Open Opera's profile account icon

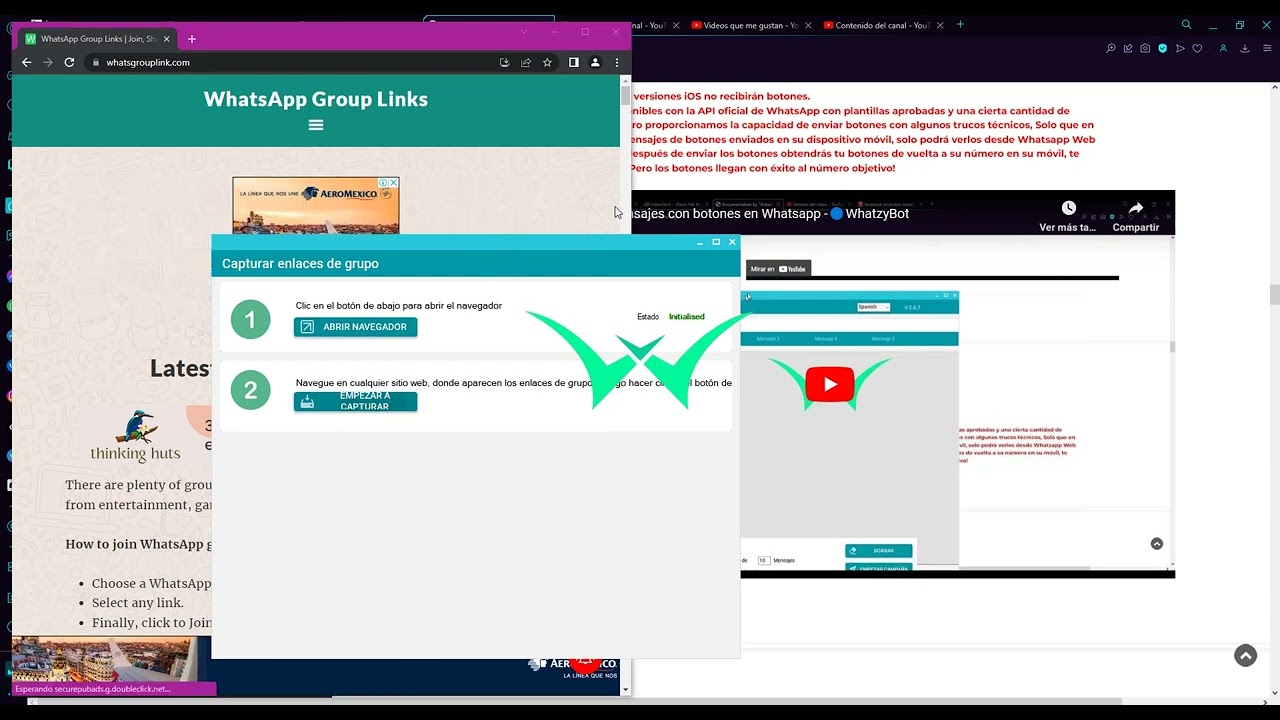click(1223, 48)
